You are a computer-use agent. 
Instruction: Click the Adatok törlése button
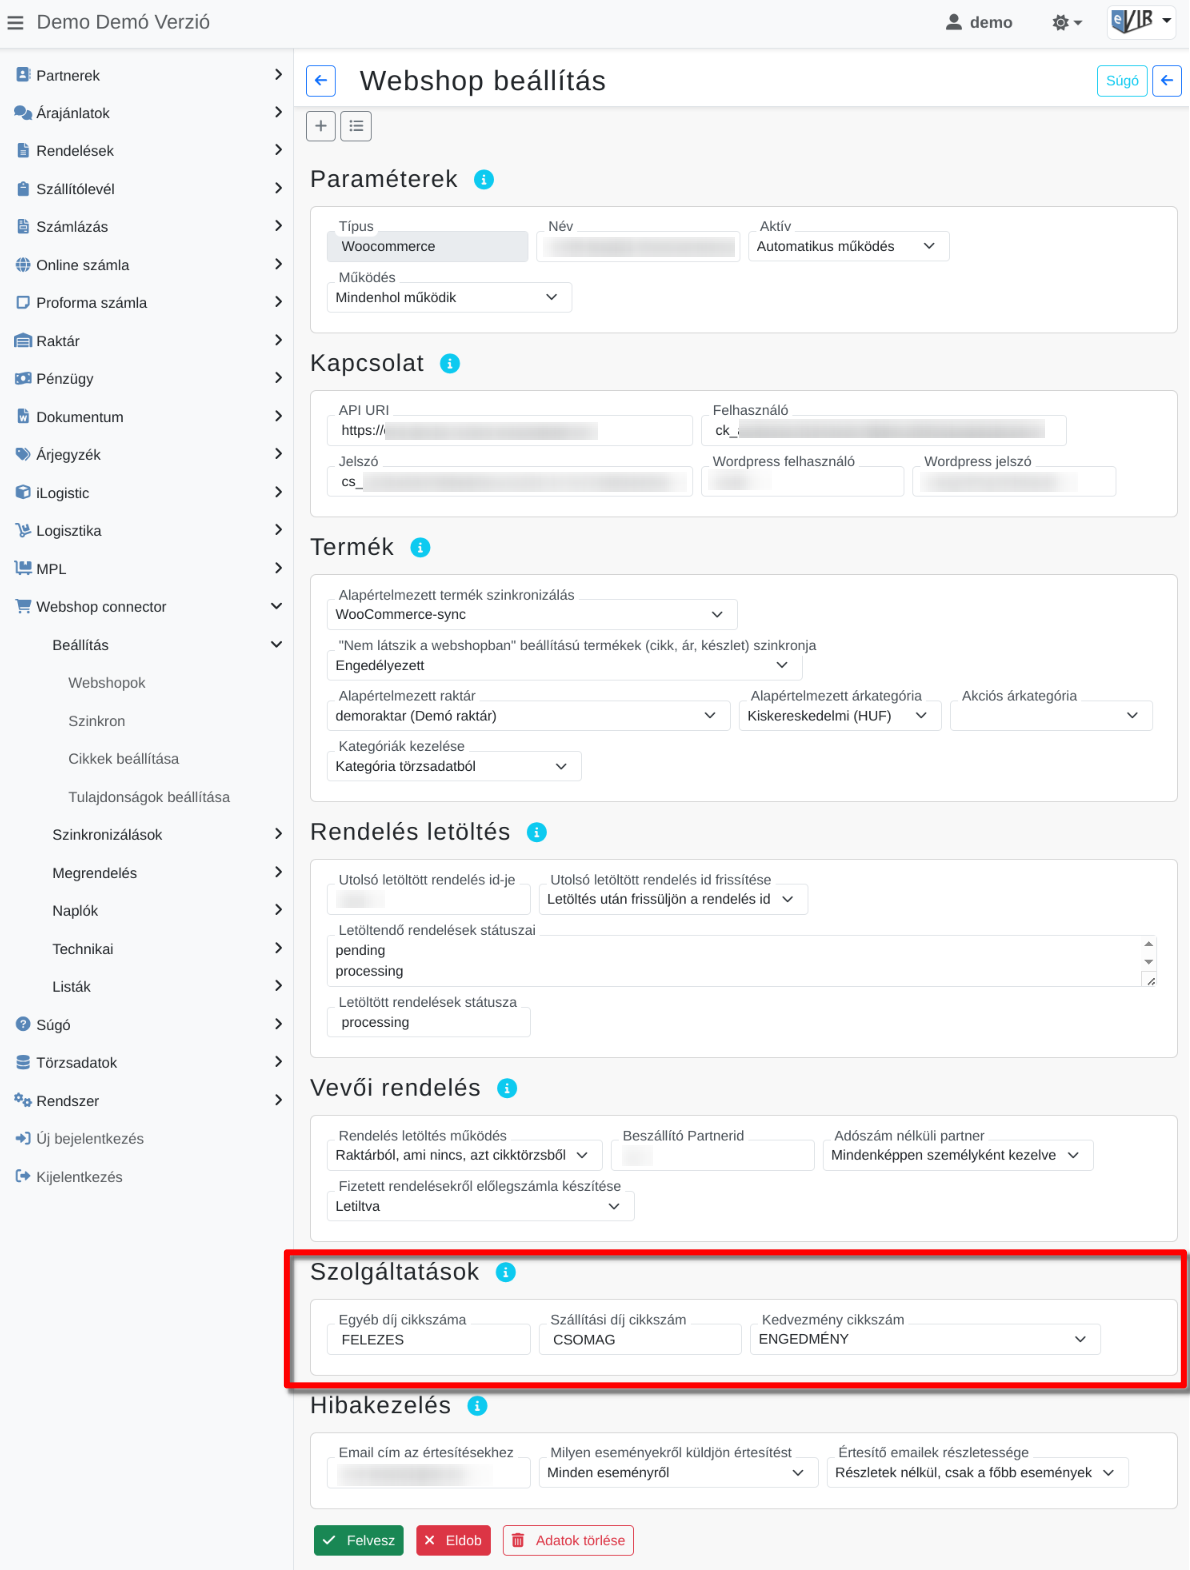point(569,1540)
